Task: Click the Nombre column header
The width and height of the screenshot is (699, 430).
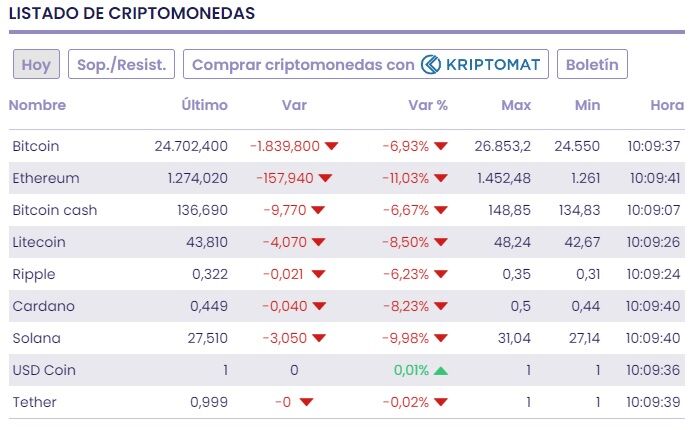Action: (37, 105)
